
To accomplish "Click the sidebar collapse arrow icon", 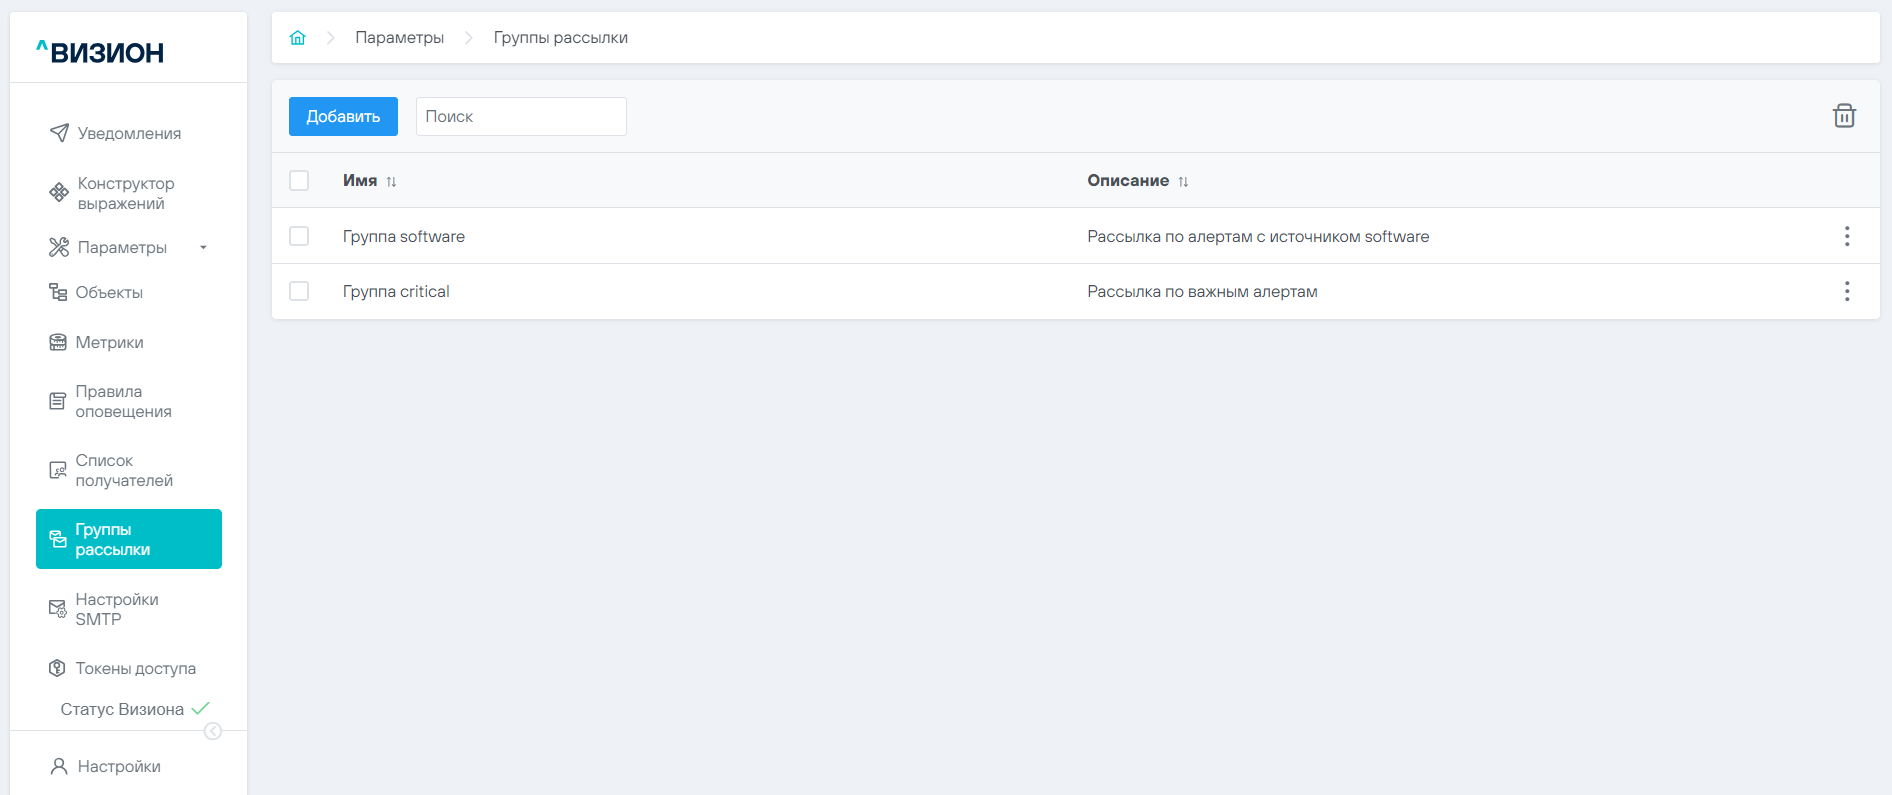I will [213, 731].
